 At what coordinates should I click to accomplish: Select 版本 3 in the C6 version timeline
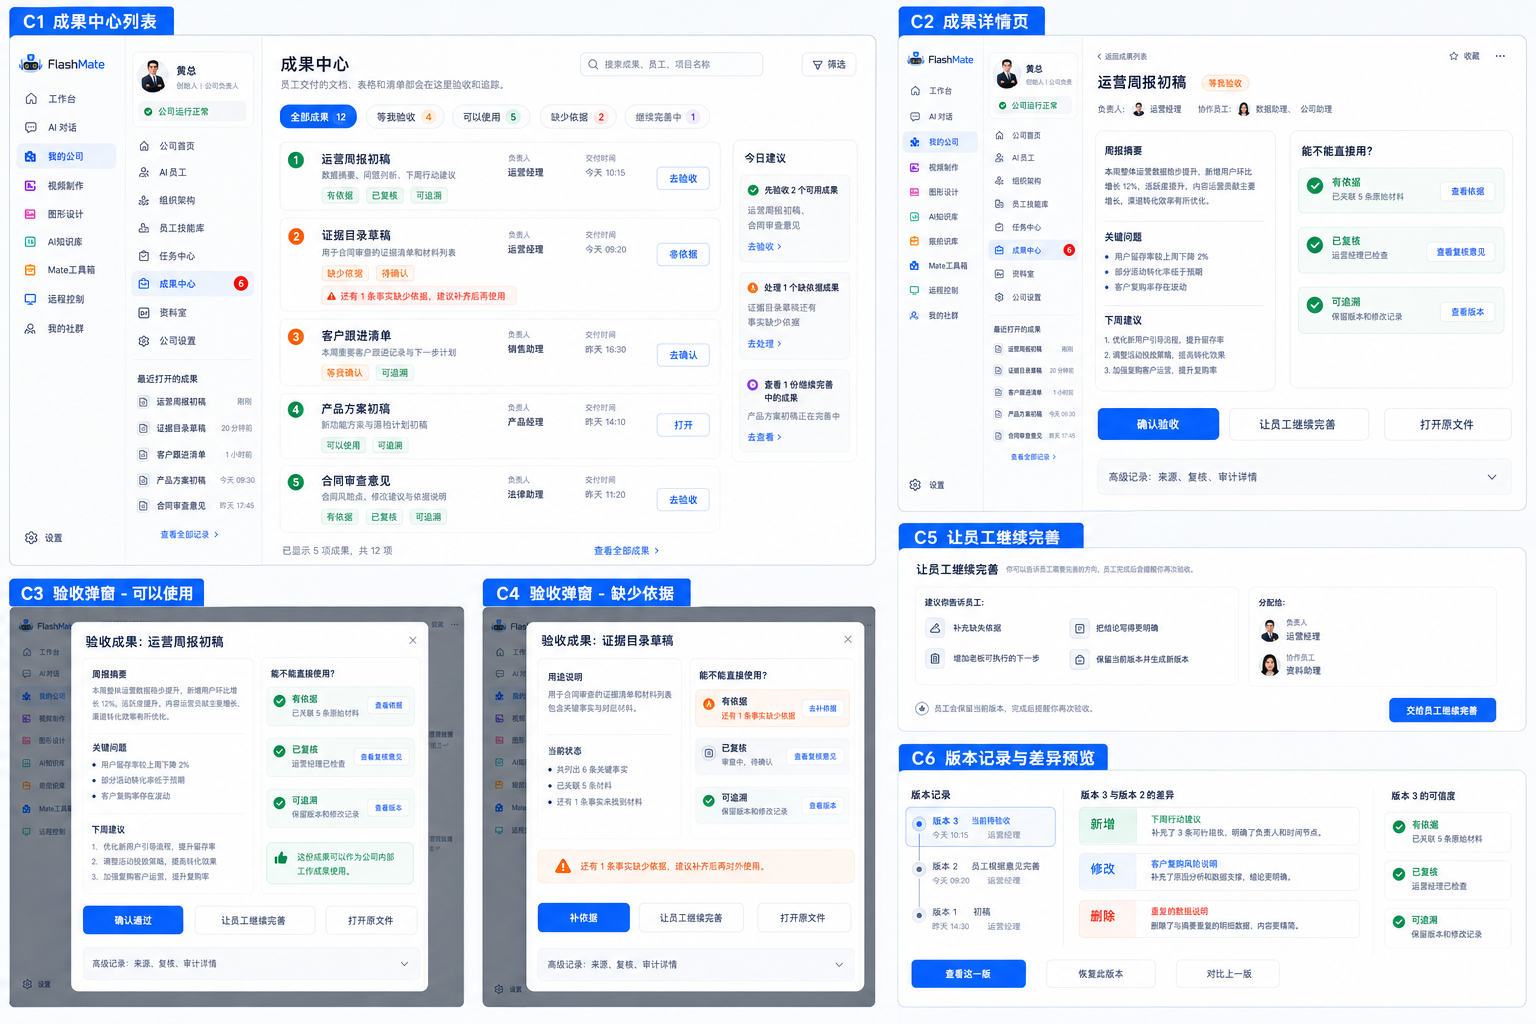pos(981,827)
